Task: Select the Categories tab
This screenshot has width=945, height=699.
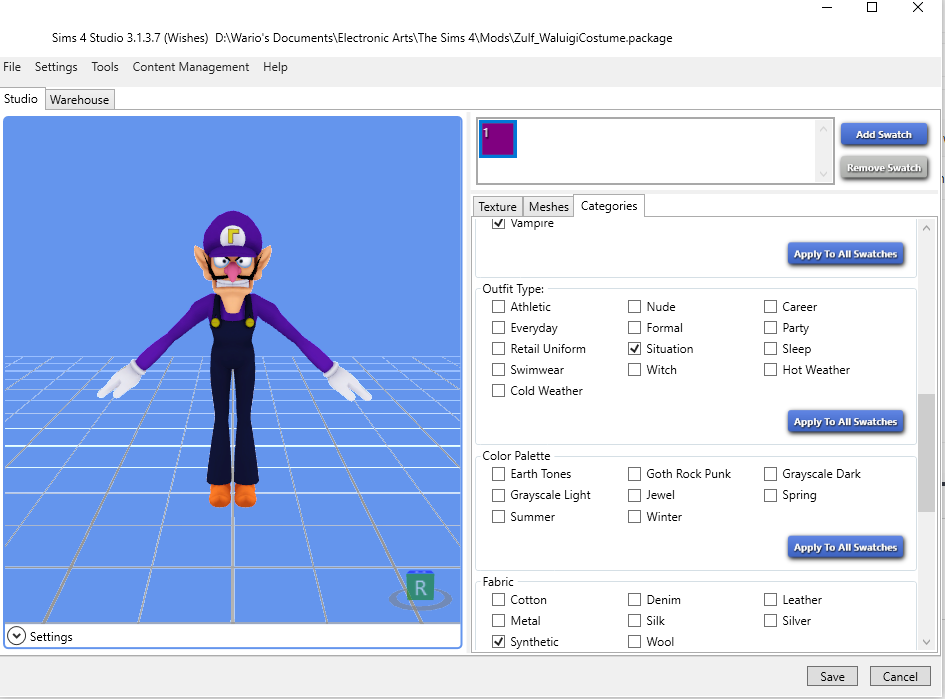Action: pyautogui.click(x=609, y=205)
